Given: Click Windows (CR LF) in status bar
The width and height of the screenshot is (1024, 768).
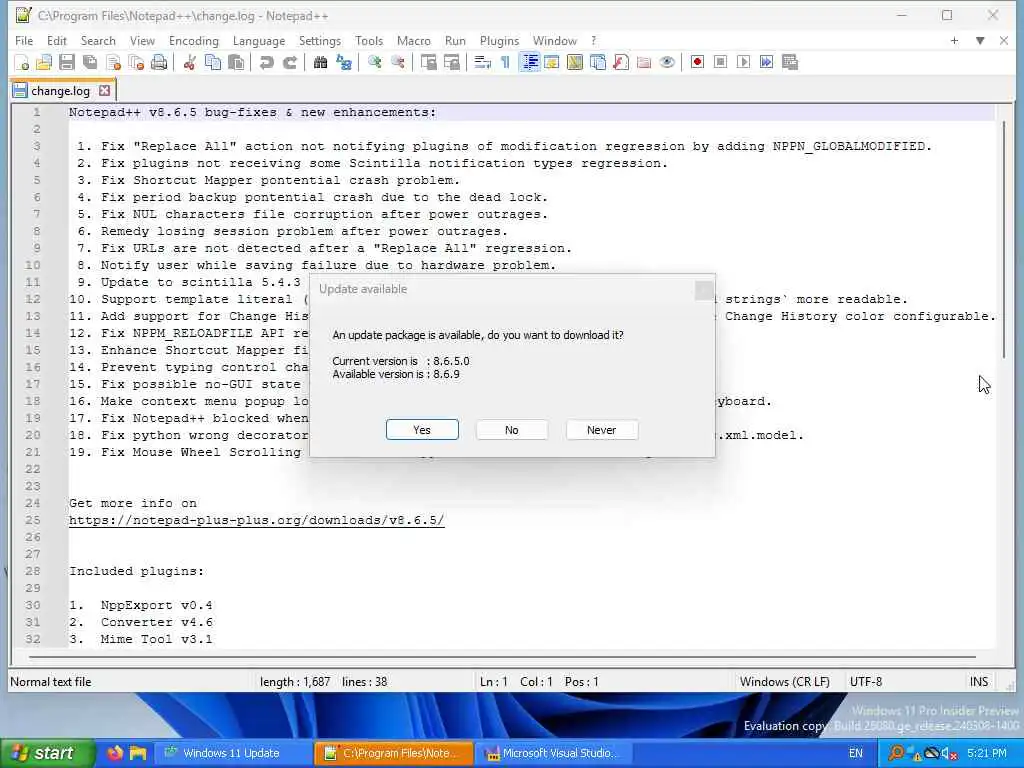Looking at the screenshot, I should coord(784,682).
